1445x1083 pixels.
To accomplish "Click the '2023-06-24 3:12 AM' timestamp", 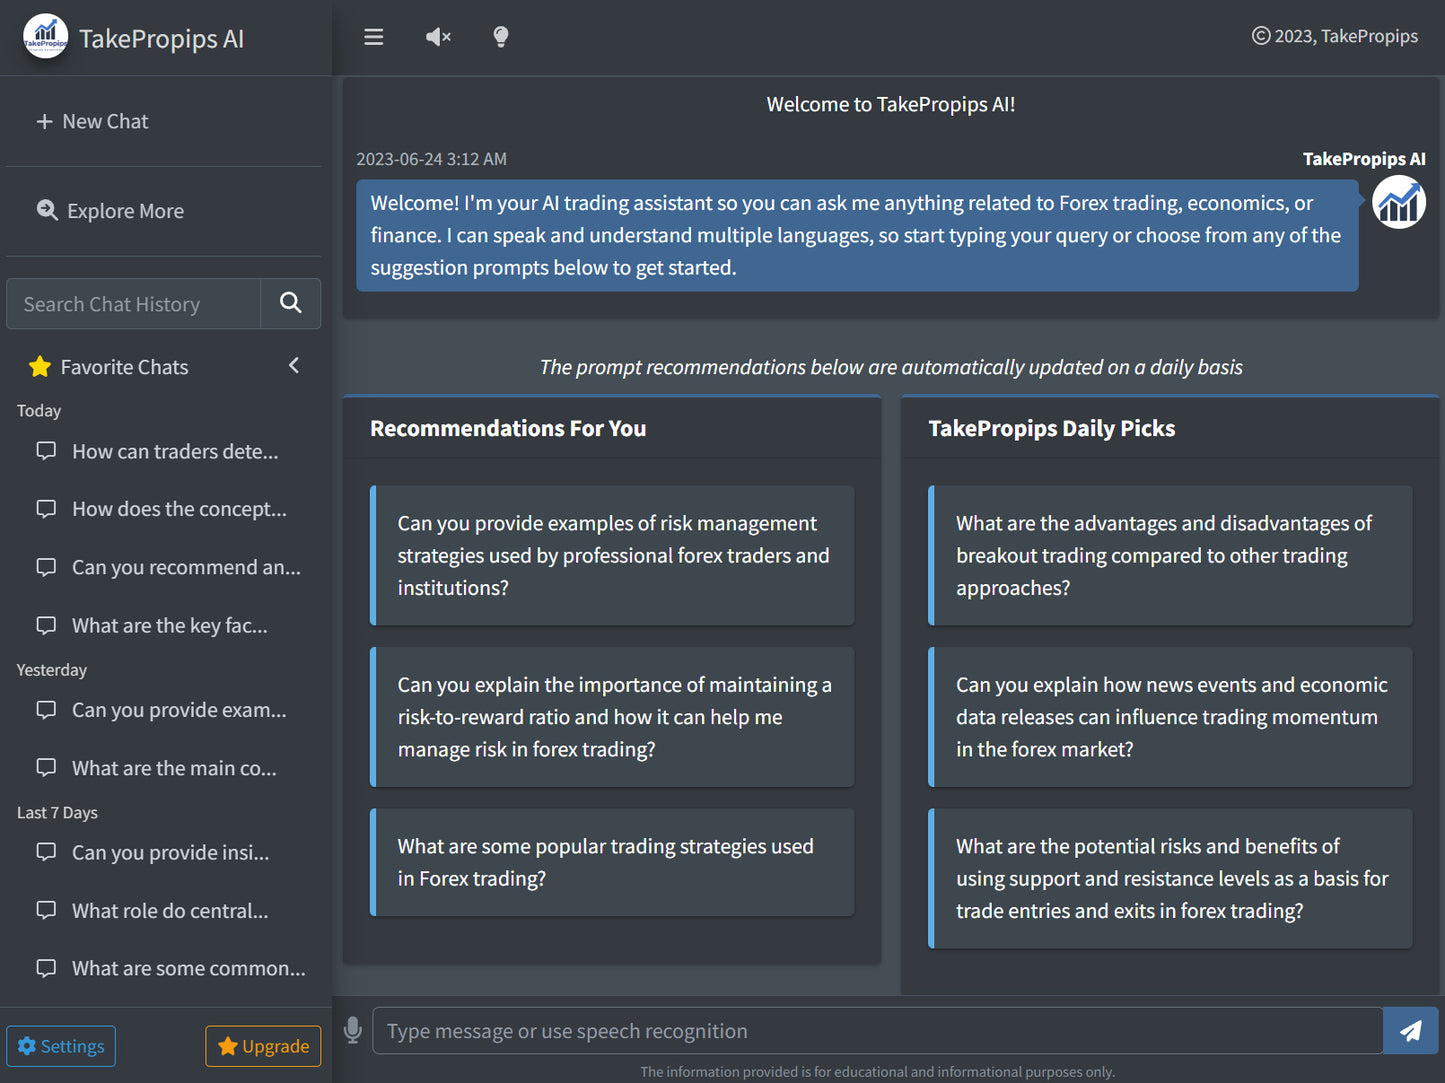I will tap(431, 159).
